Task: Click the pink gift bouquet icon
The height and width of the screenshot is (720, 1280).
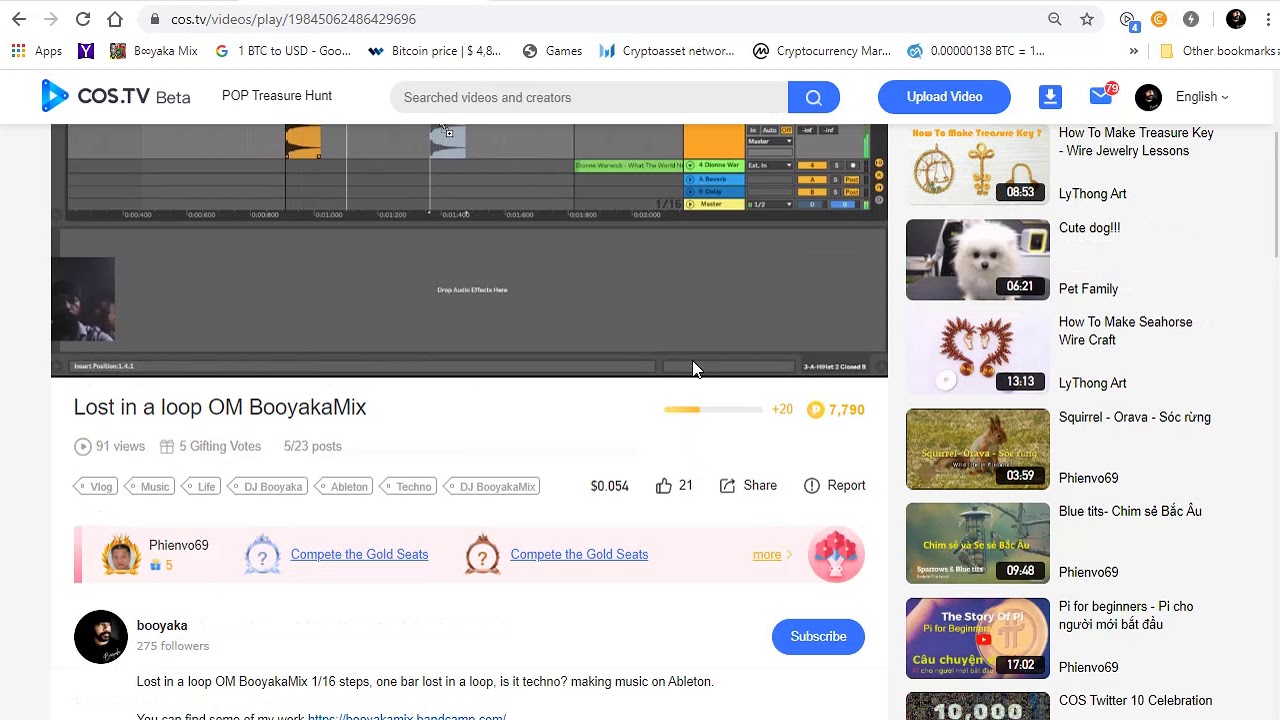Action: (x=836, y=555)
